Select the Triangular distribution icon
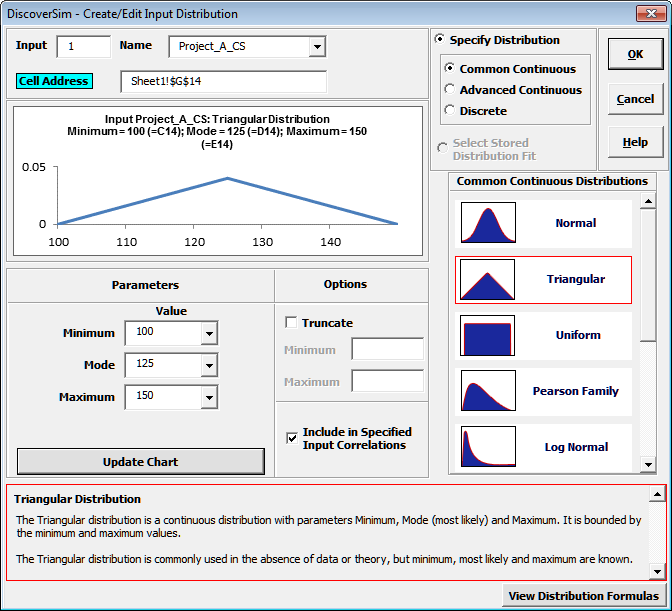Screen dimensions: 672x611 point(487,280)
